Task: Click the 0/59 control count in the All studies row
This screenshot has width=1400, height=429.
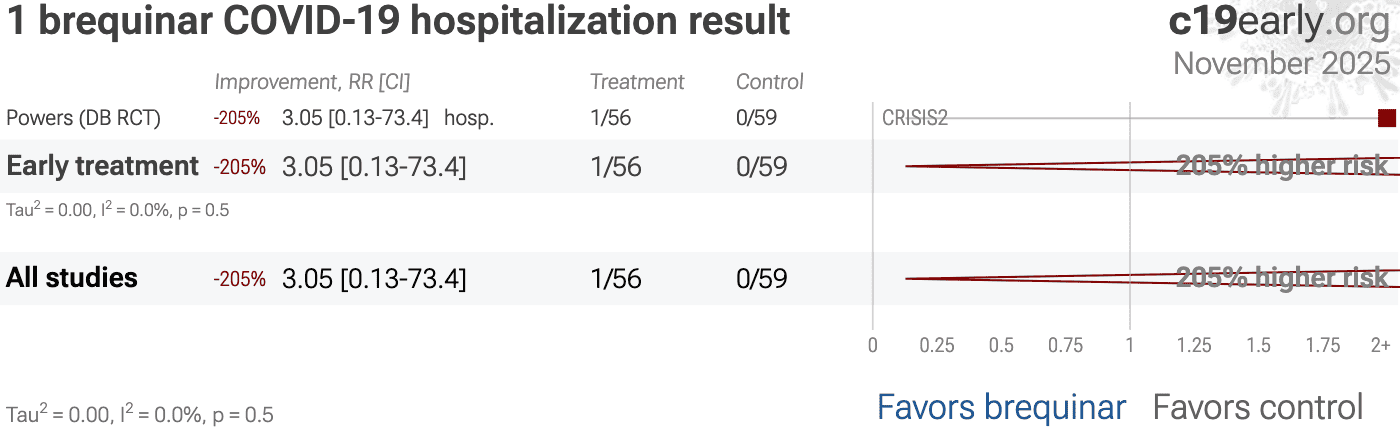Action: pyautogui.click(x=761, y=278)
